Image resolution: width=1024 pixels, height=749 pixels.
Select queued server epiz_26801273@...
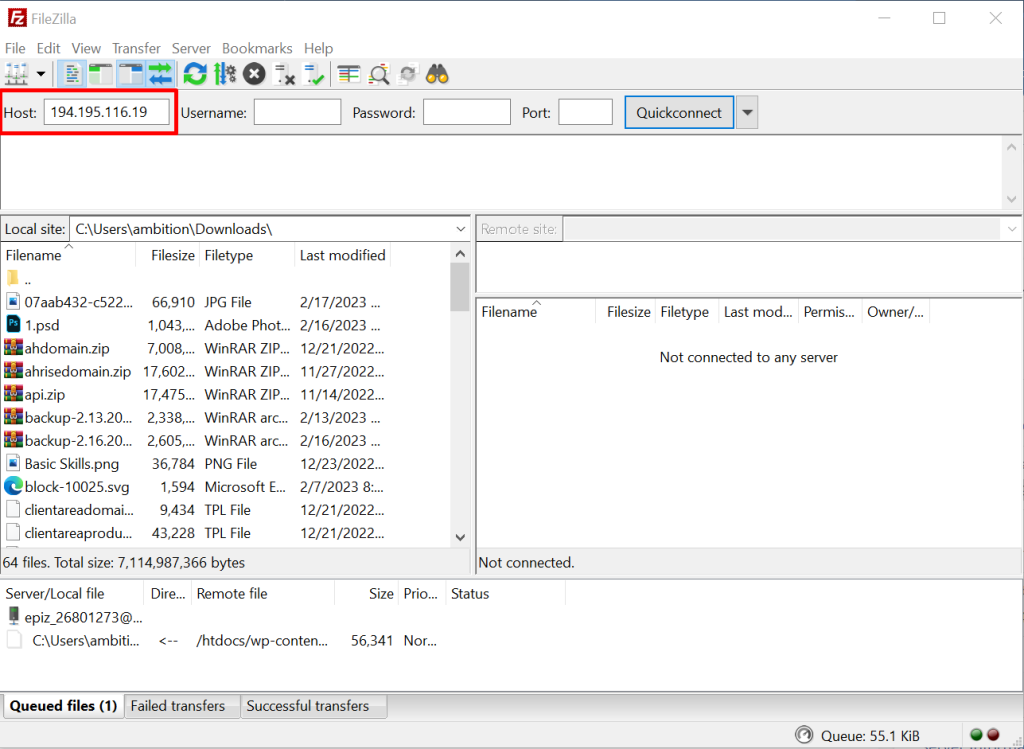pyautogui.click(x=74, y=617)
